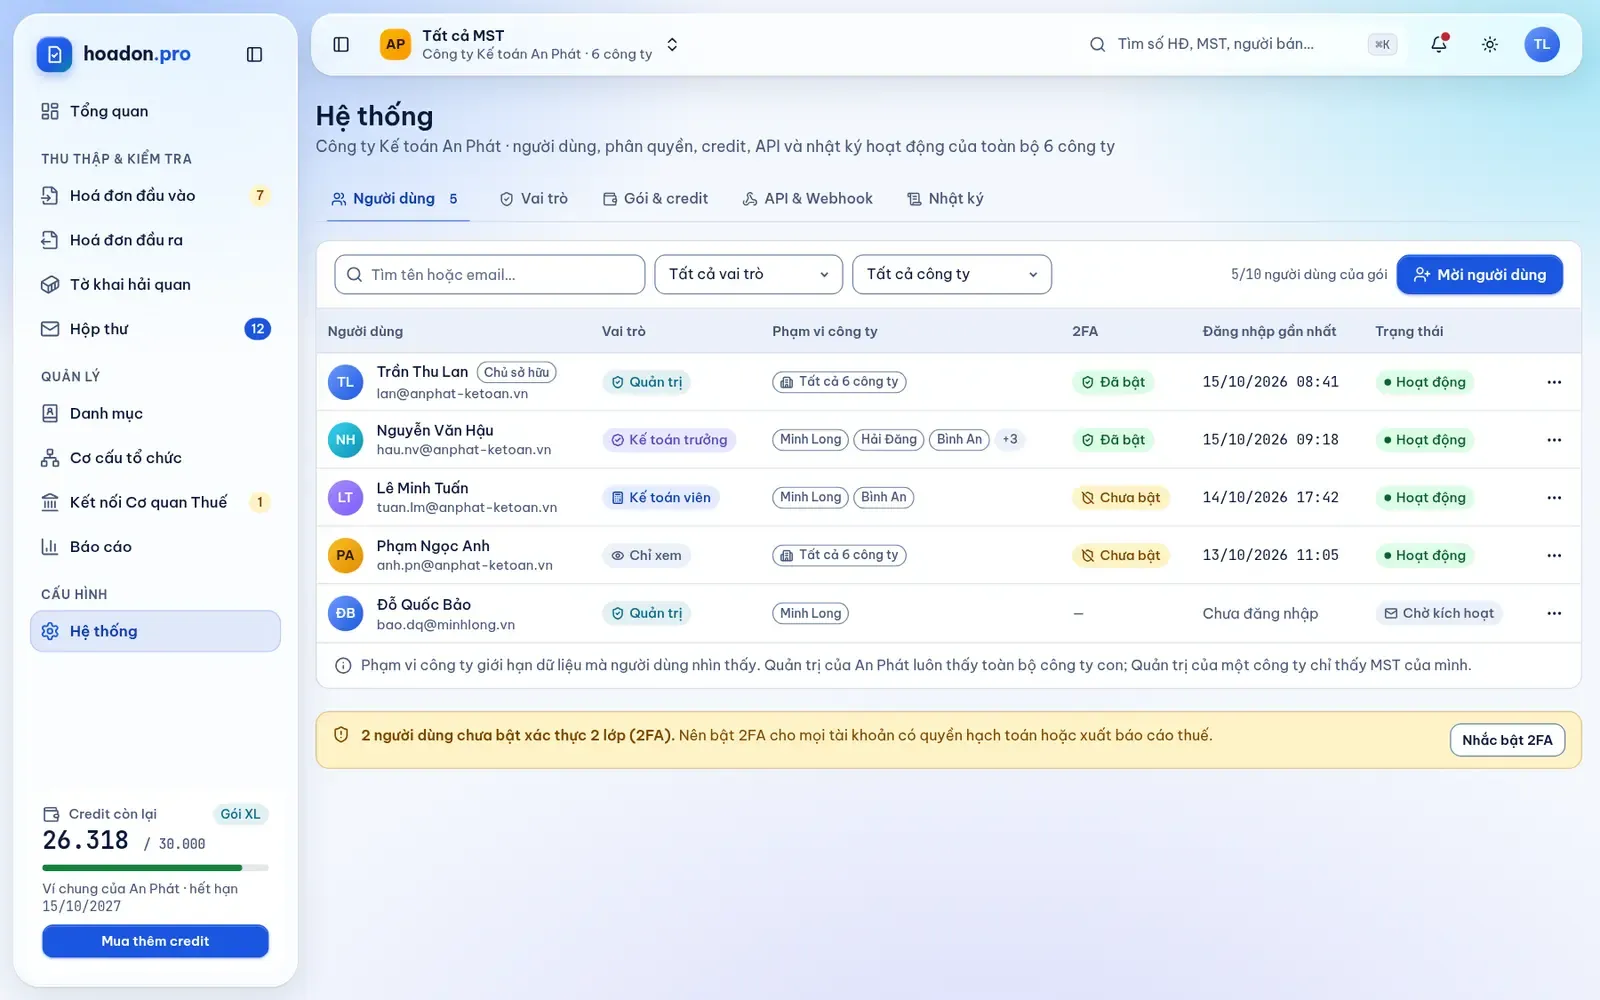Go to Tổng quan dashboard
The height and width of the screenshot is (1000, 1600).
tap(155, 111)
